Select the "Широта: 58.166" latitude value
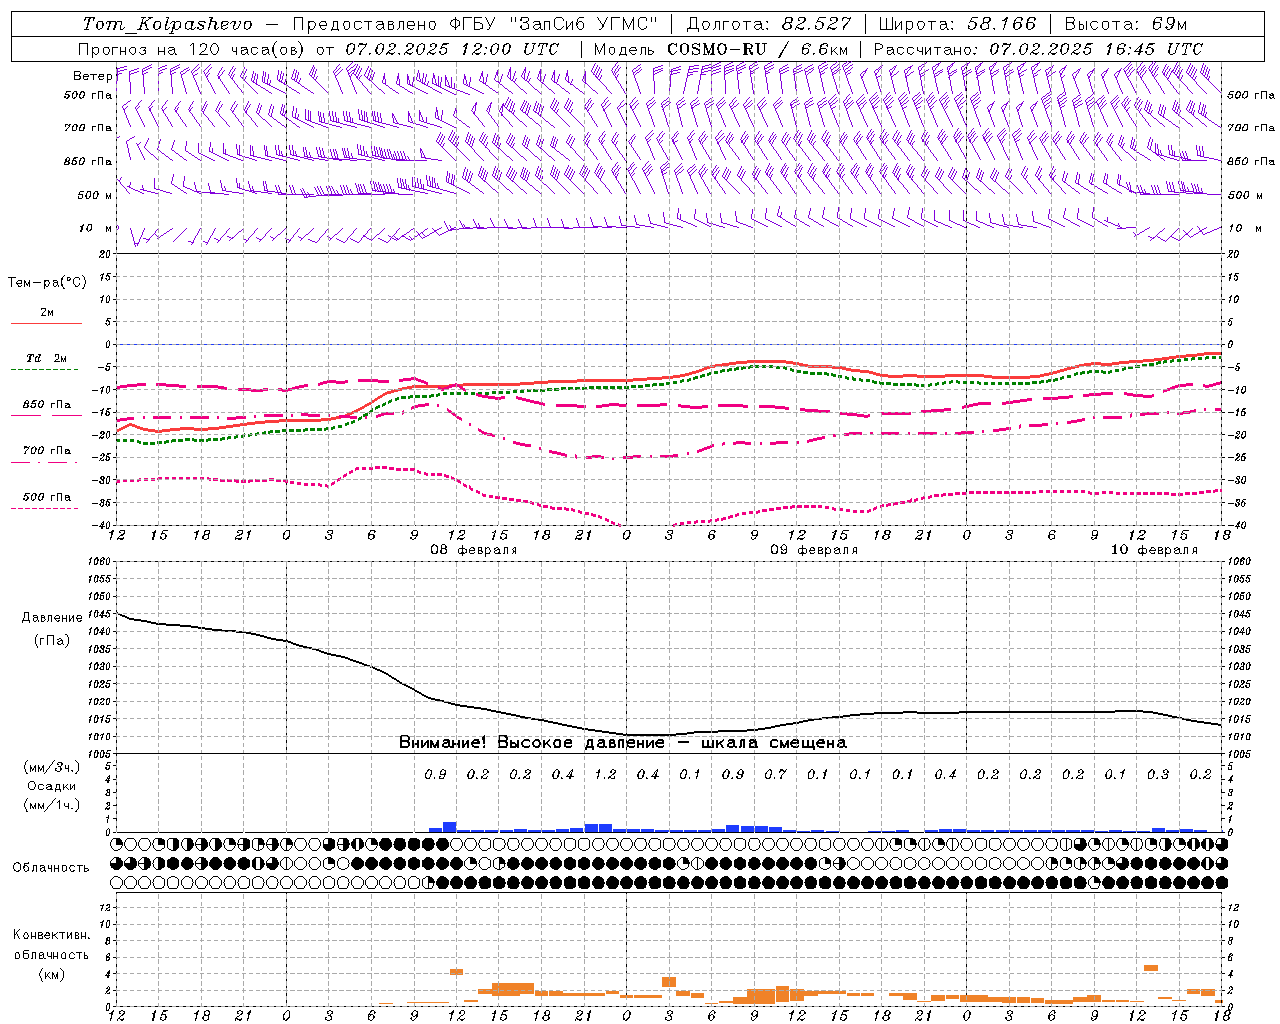Image resolution: width=1280 pixels, height=1024 pixels. click(957, 24)
